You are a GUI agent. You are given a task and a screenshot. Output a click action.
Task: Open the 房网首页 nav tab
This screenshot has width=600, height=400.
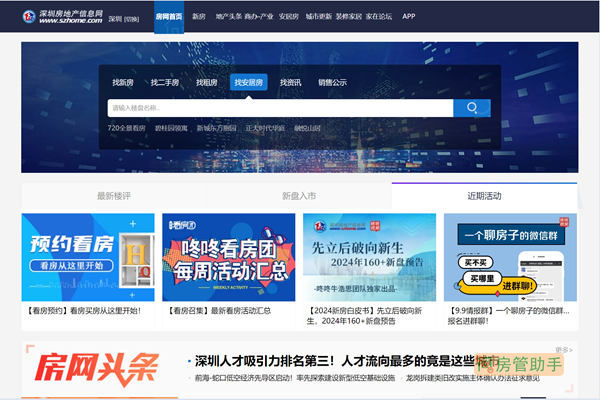tap(169, 16)
